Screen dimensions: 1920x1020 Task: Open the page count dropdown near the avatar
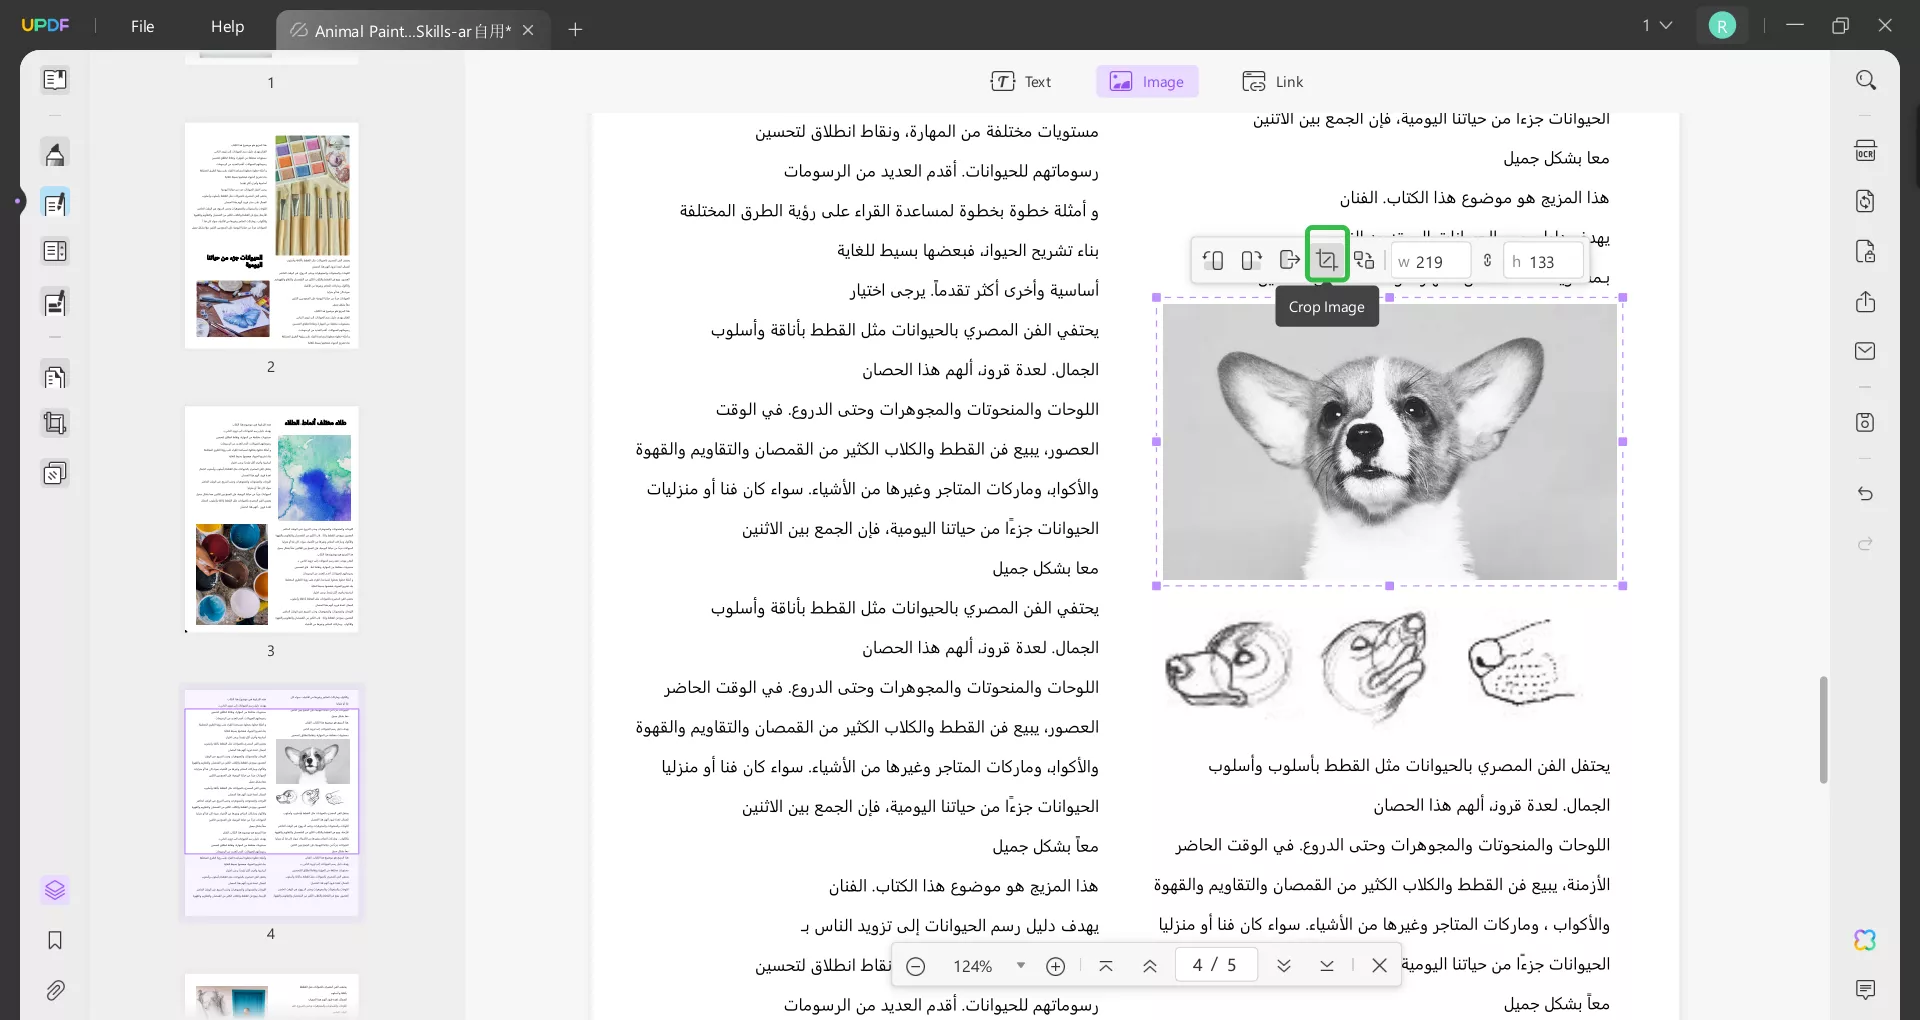(1657, 25)
